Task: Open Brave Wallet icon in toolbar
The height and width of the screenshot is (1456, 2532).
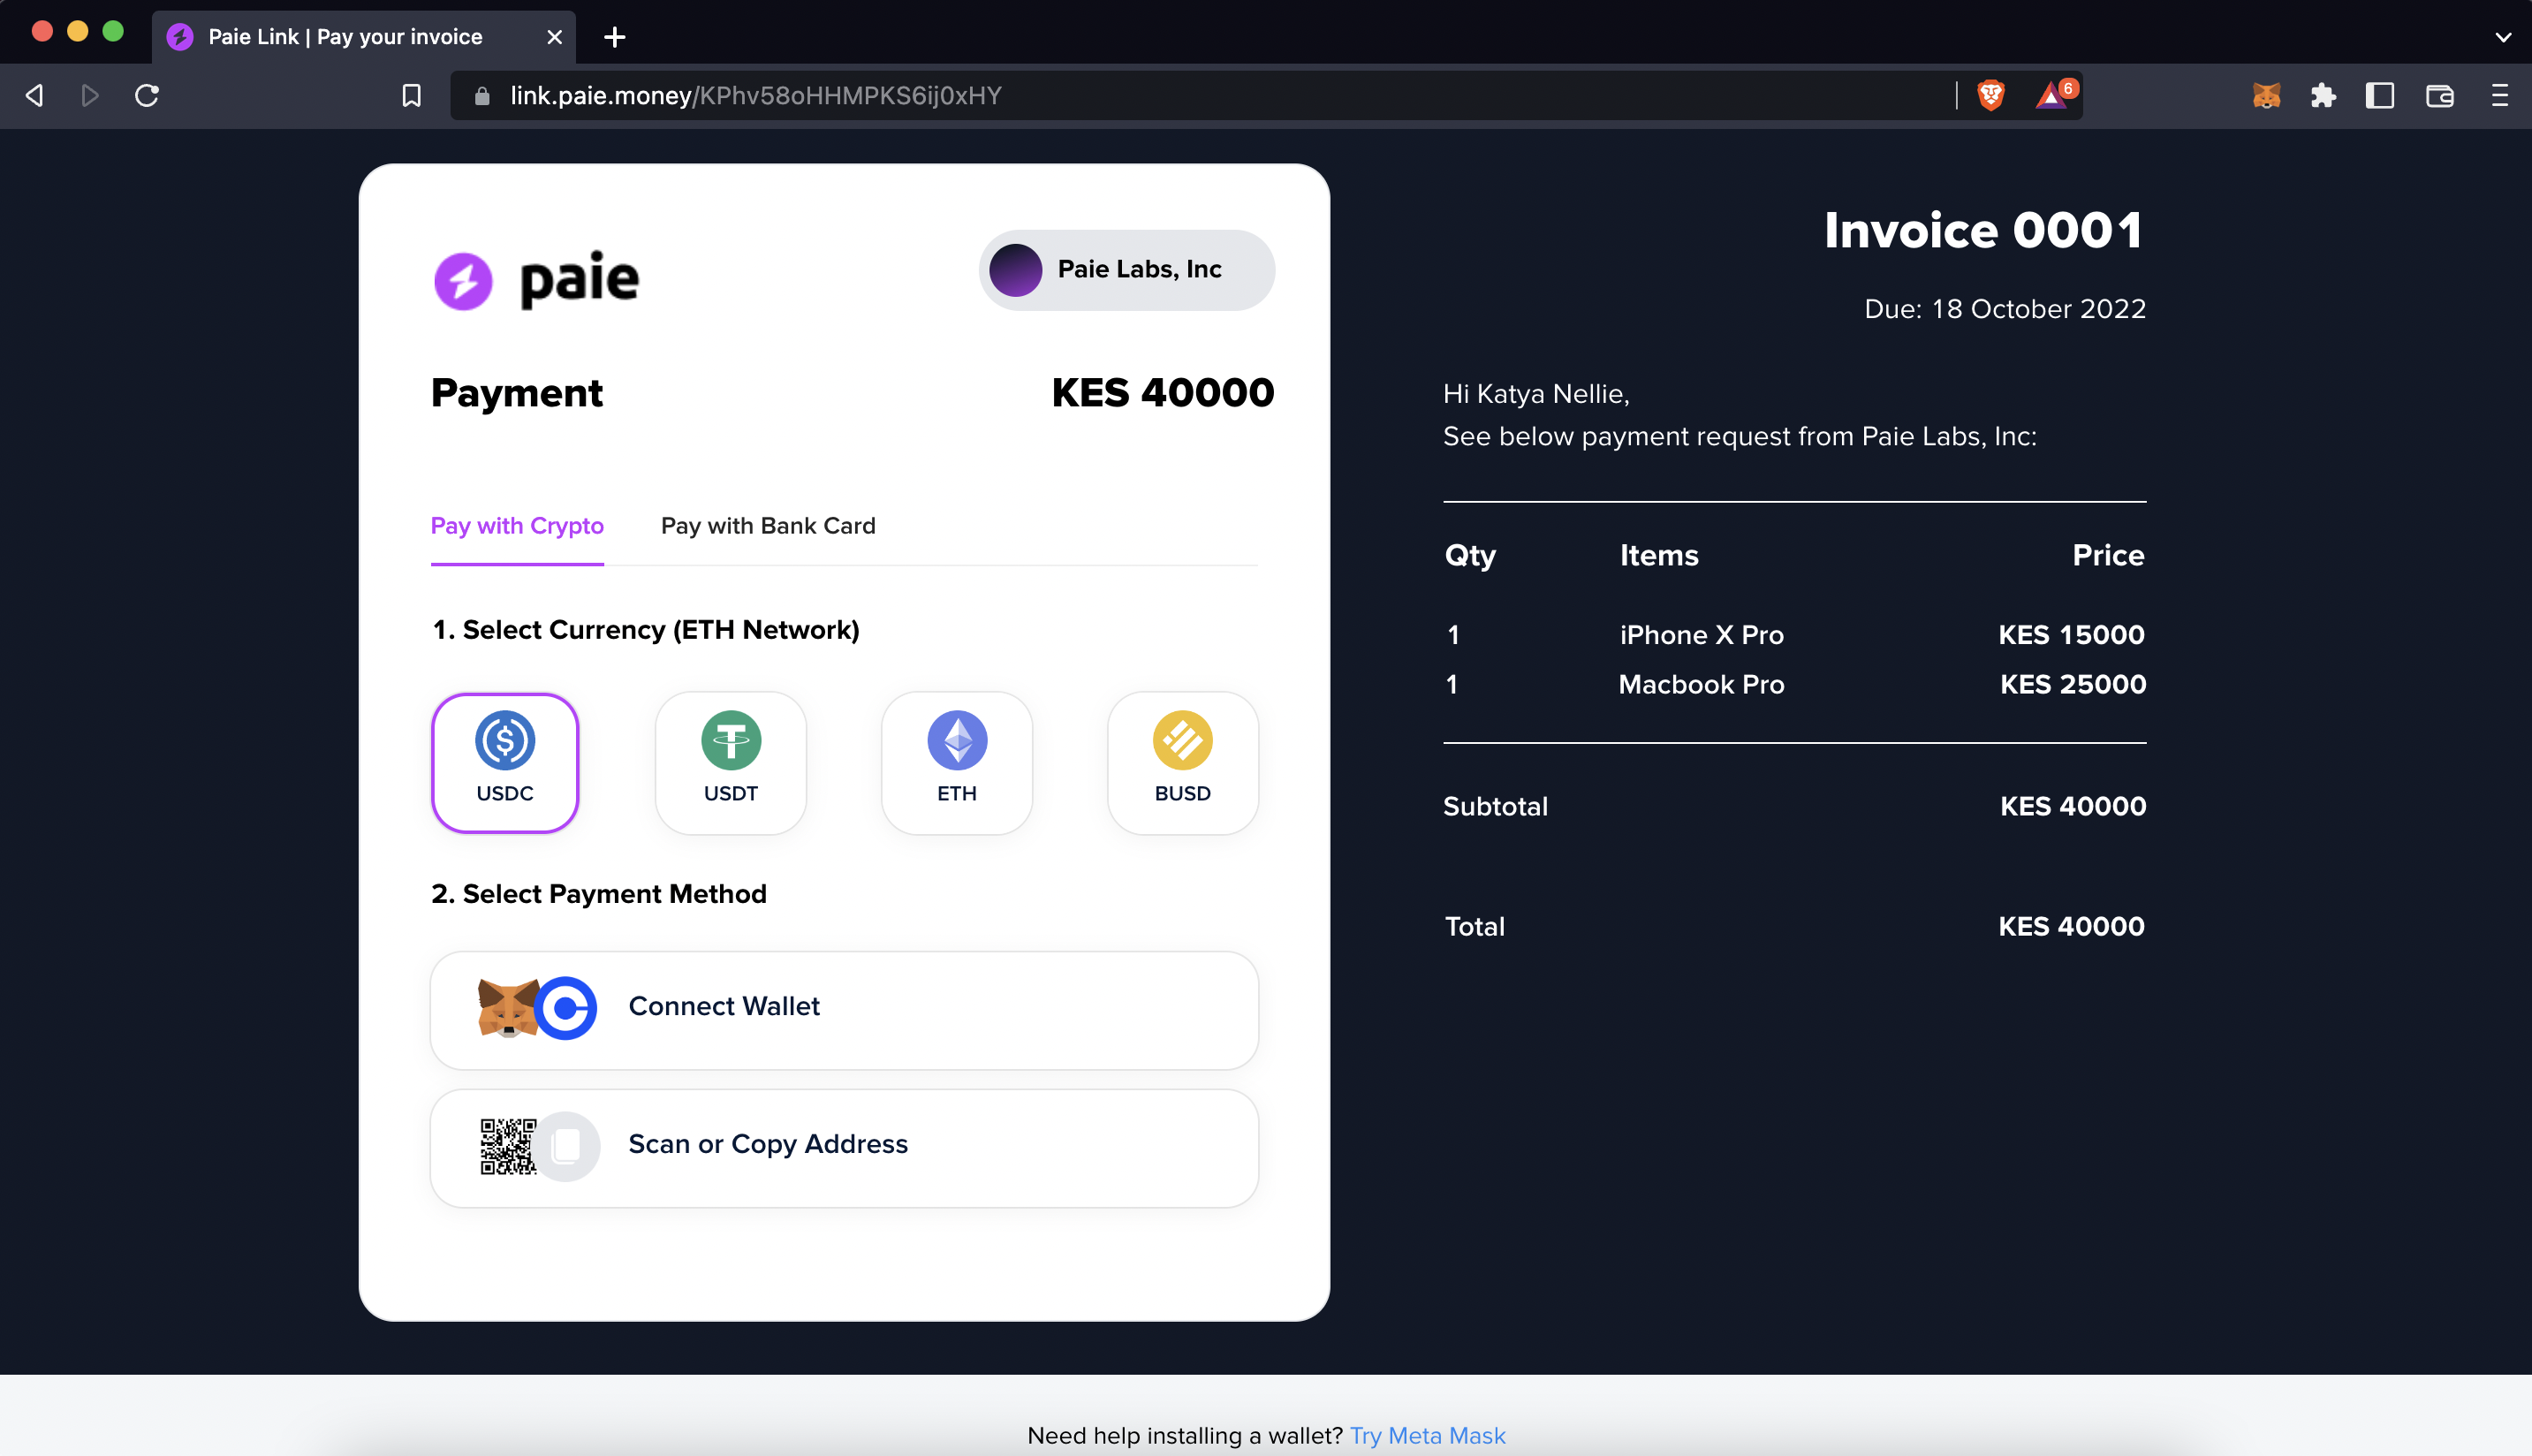Action: (x=2439, y=95)
